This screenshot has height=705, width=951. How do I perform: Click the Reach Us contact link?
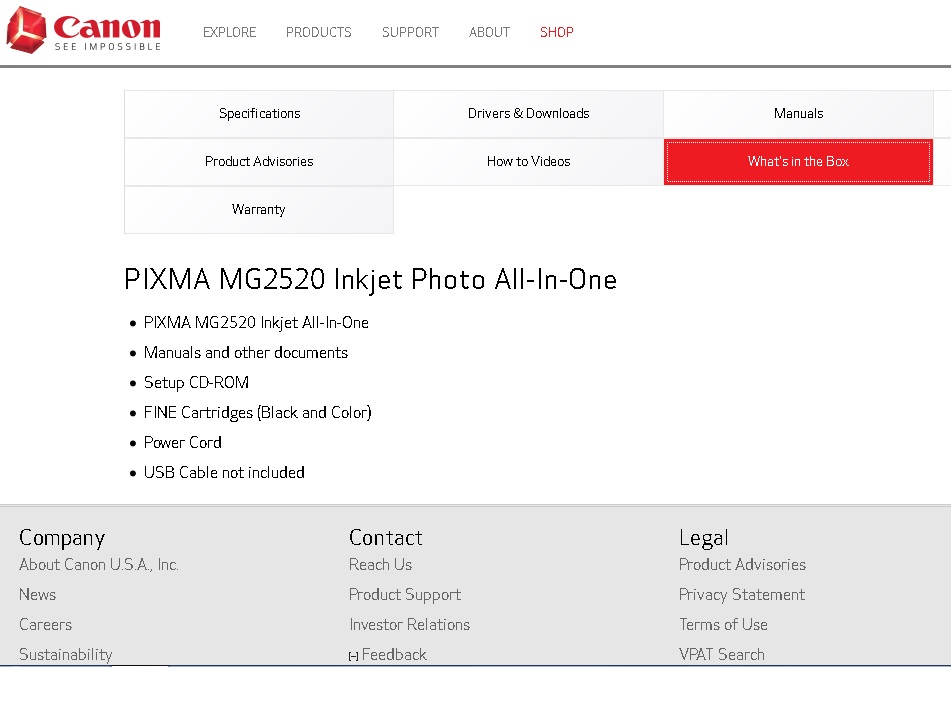tap(380, 565)
